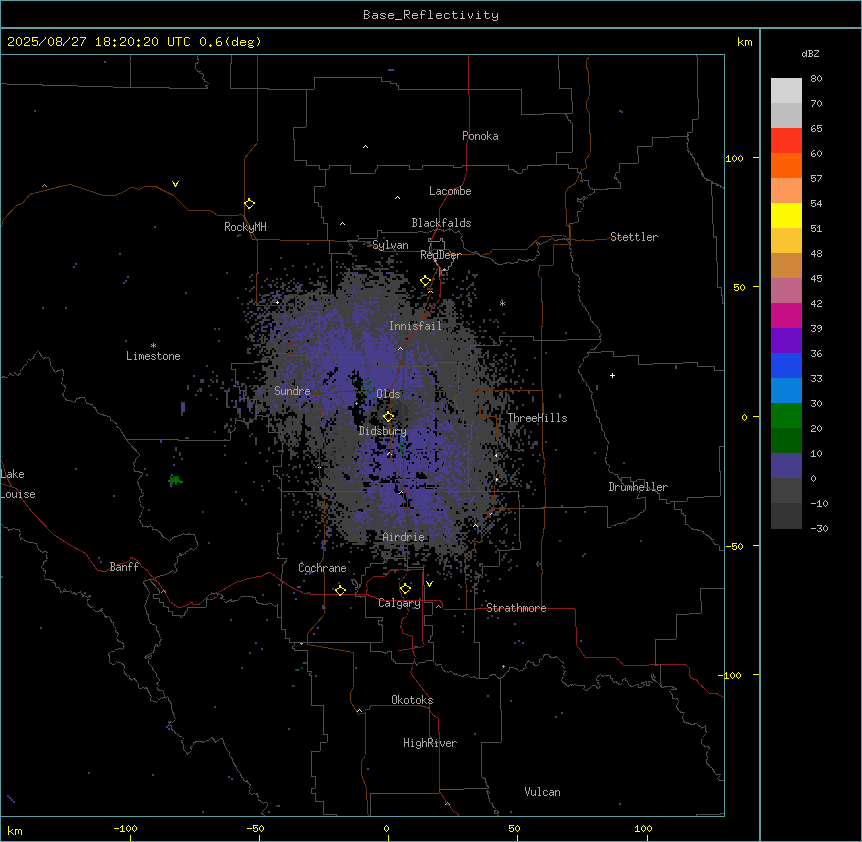Click the white plus marker northwest of Drumheller

point(612,375)
